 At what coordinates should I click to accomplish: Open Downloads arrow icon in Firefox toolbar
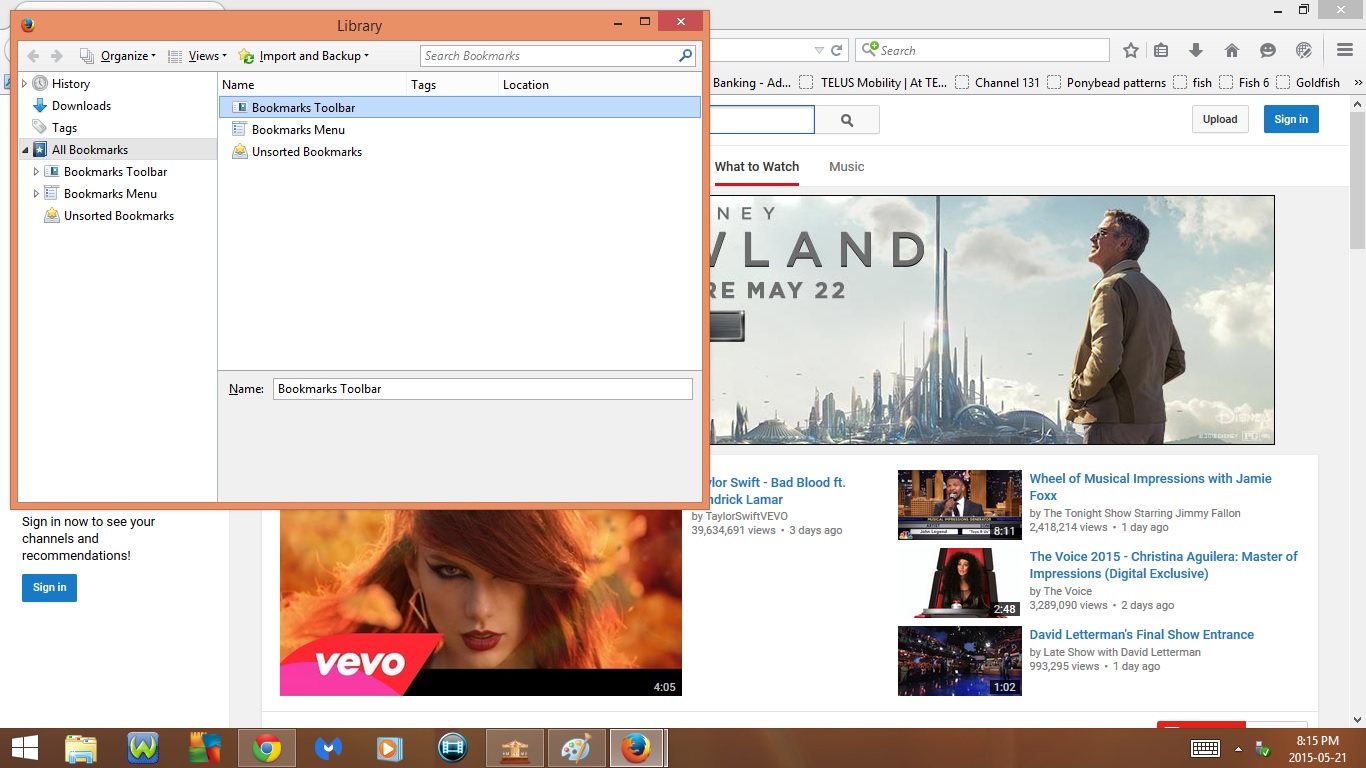(x=1196, y=50)
